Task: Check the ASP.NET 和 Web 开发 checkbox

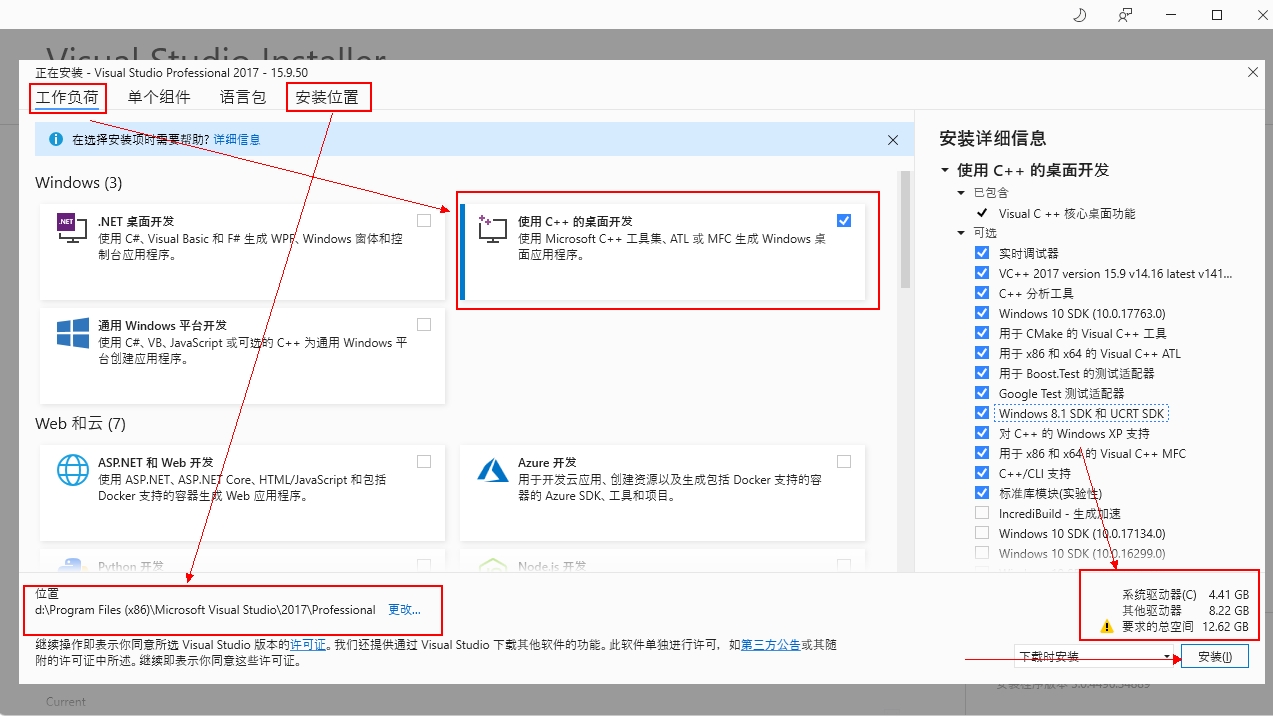Action: pos(424,461)
